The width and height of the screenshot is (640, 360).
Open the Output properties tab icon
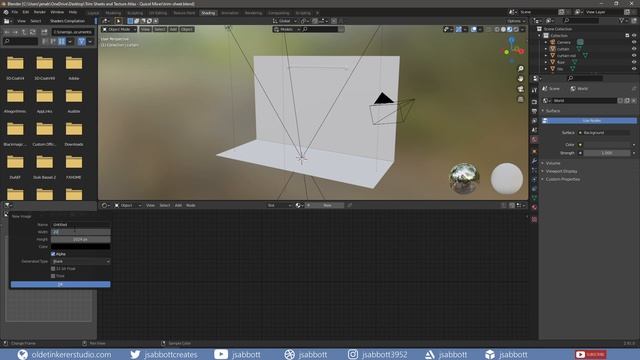pyautogui.click(x=534, y=111)
